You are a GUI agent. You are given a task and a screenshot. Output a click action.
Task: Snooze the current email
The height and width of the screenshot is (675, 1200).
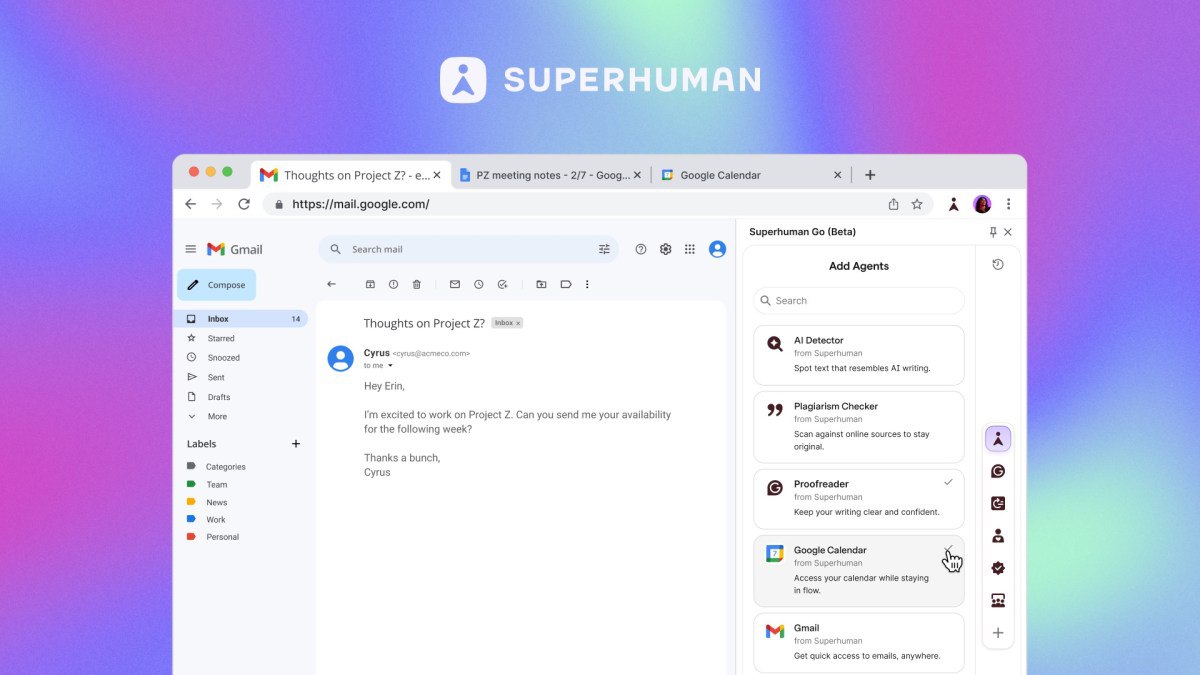479,284
